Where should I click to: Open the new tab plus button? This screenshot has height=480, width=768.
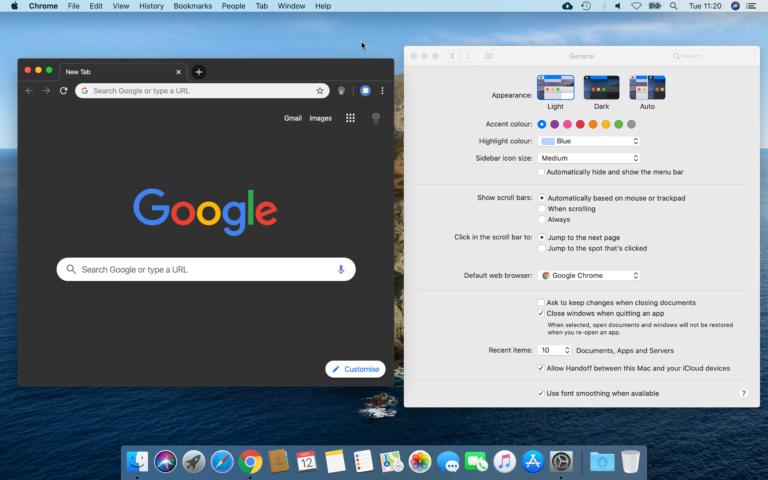(198, 72)
